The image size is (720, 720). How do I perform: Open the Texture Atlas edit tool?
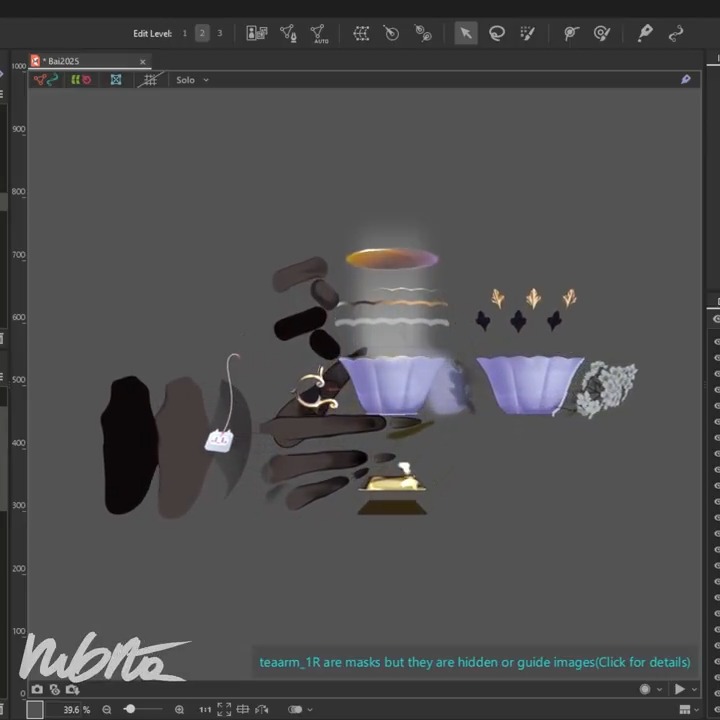257,33
